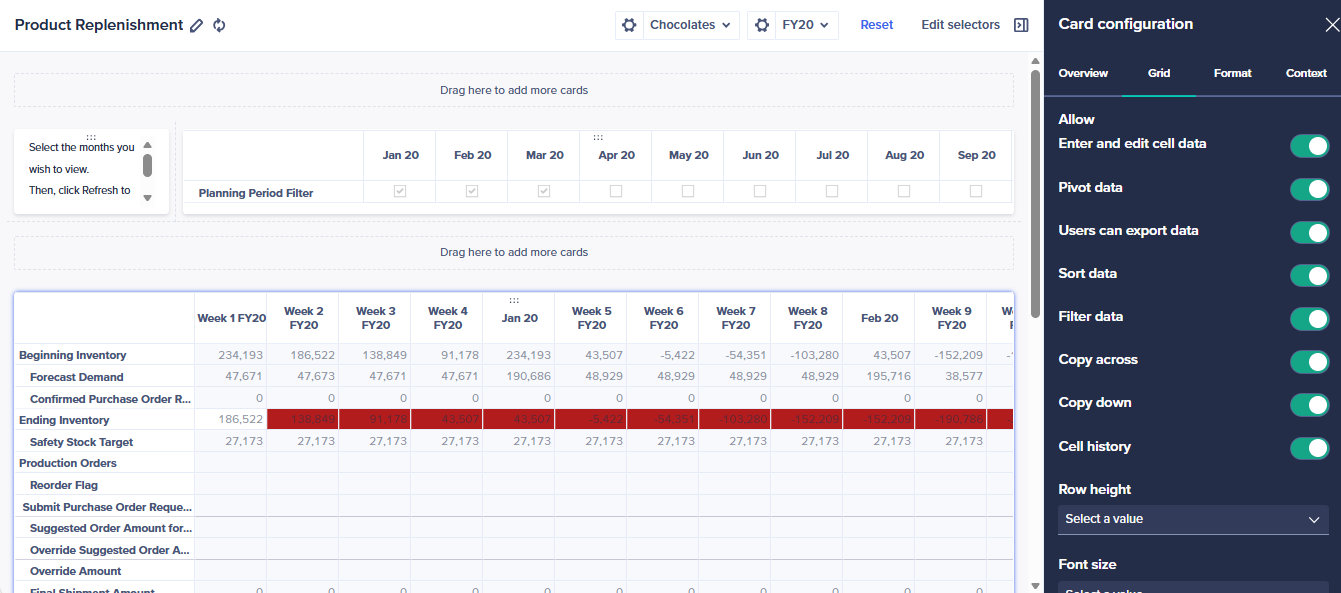The width and height of the screenshot is (1341, 593).
Task: Open the Format tab
Action: (x=1233, y=73)
